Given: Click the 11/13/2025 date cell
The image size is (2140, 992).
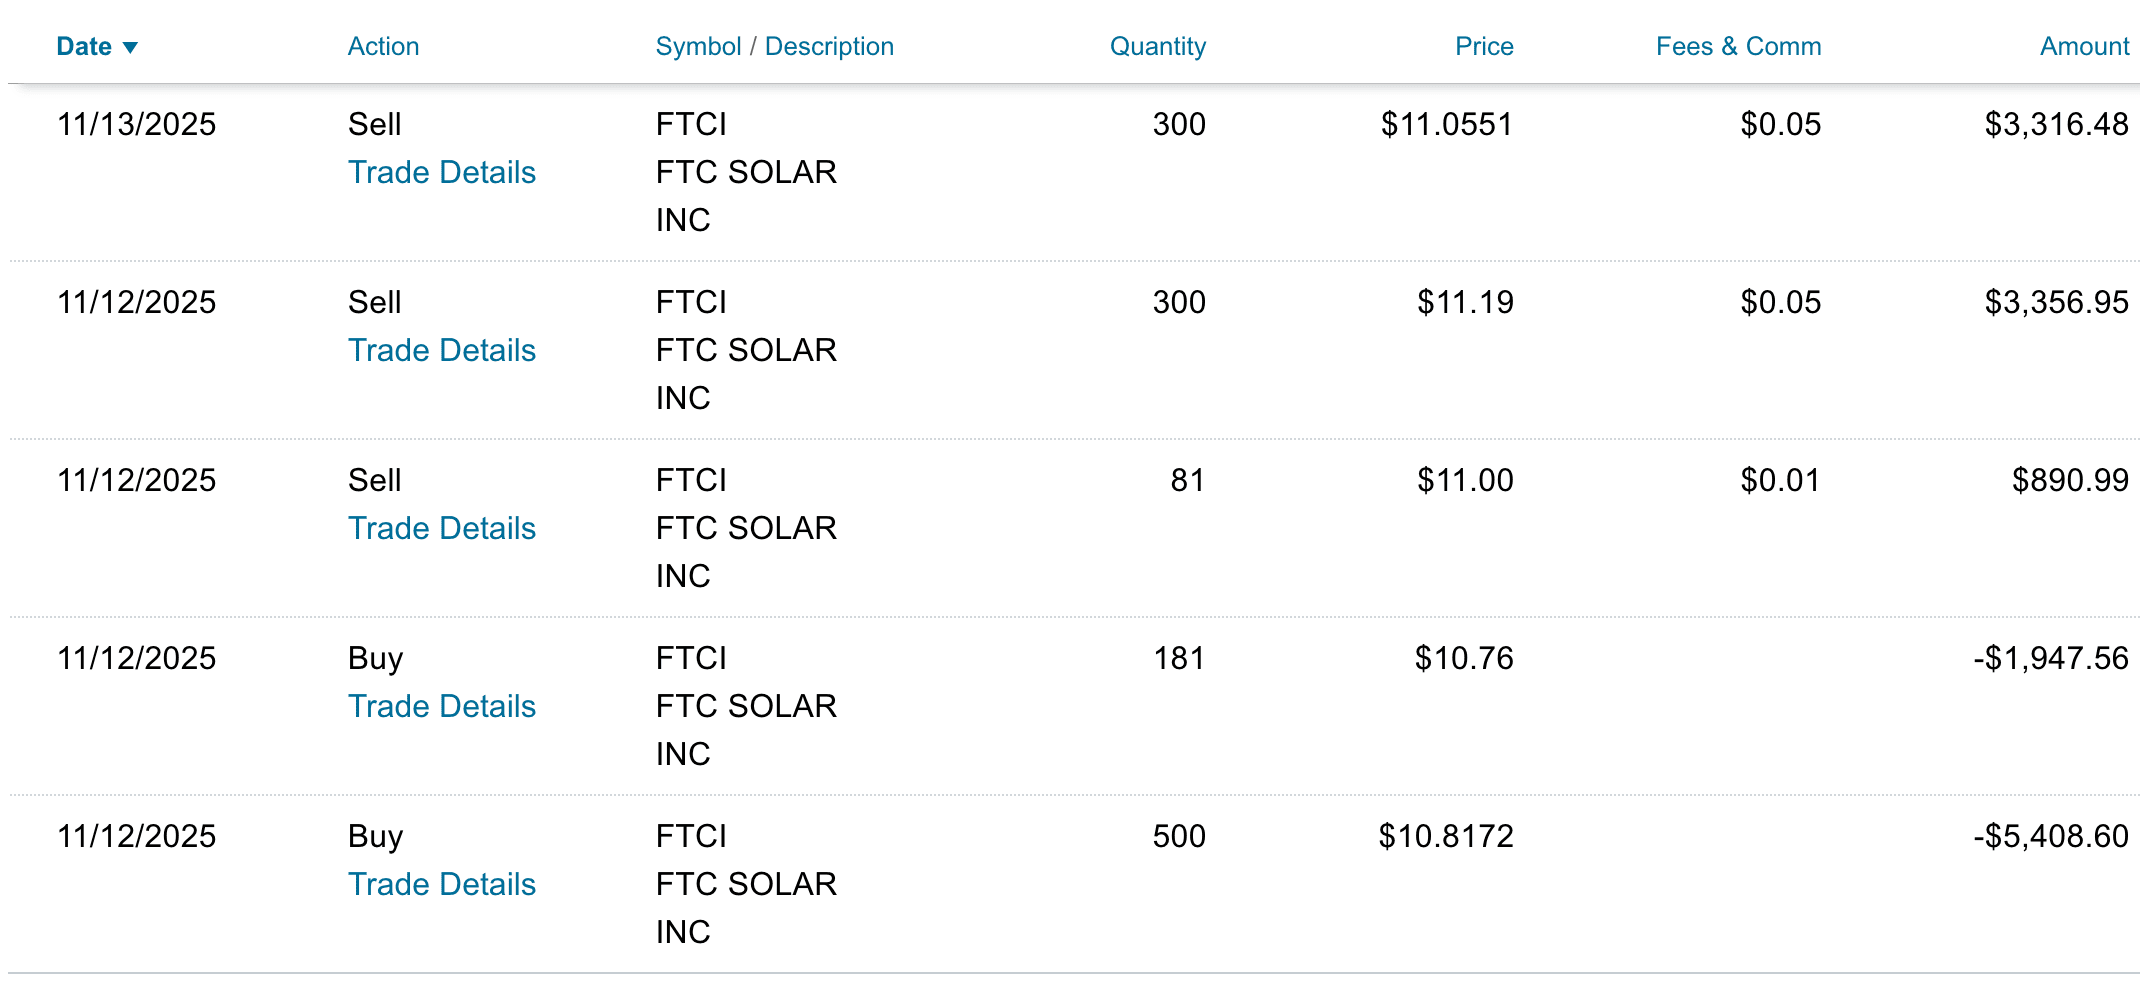Looking at the screenshot, I should pos(136,125).
